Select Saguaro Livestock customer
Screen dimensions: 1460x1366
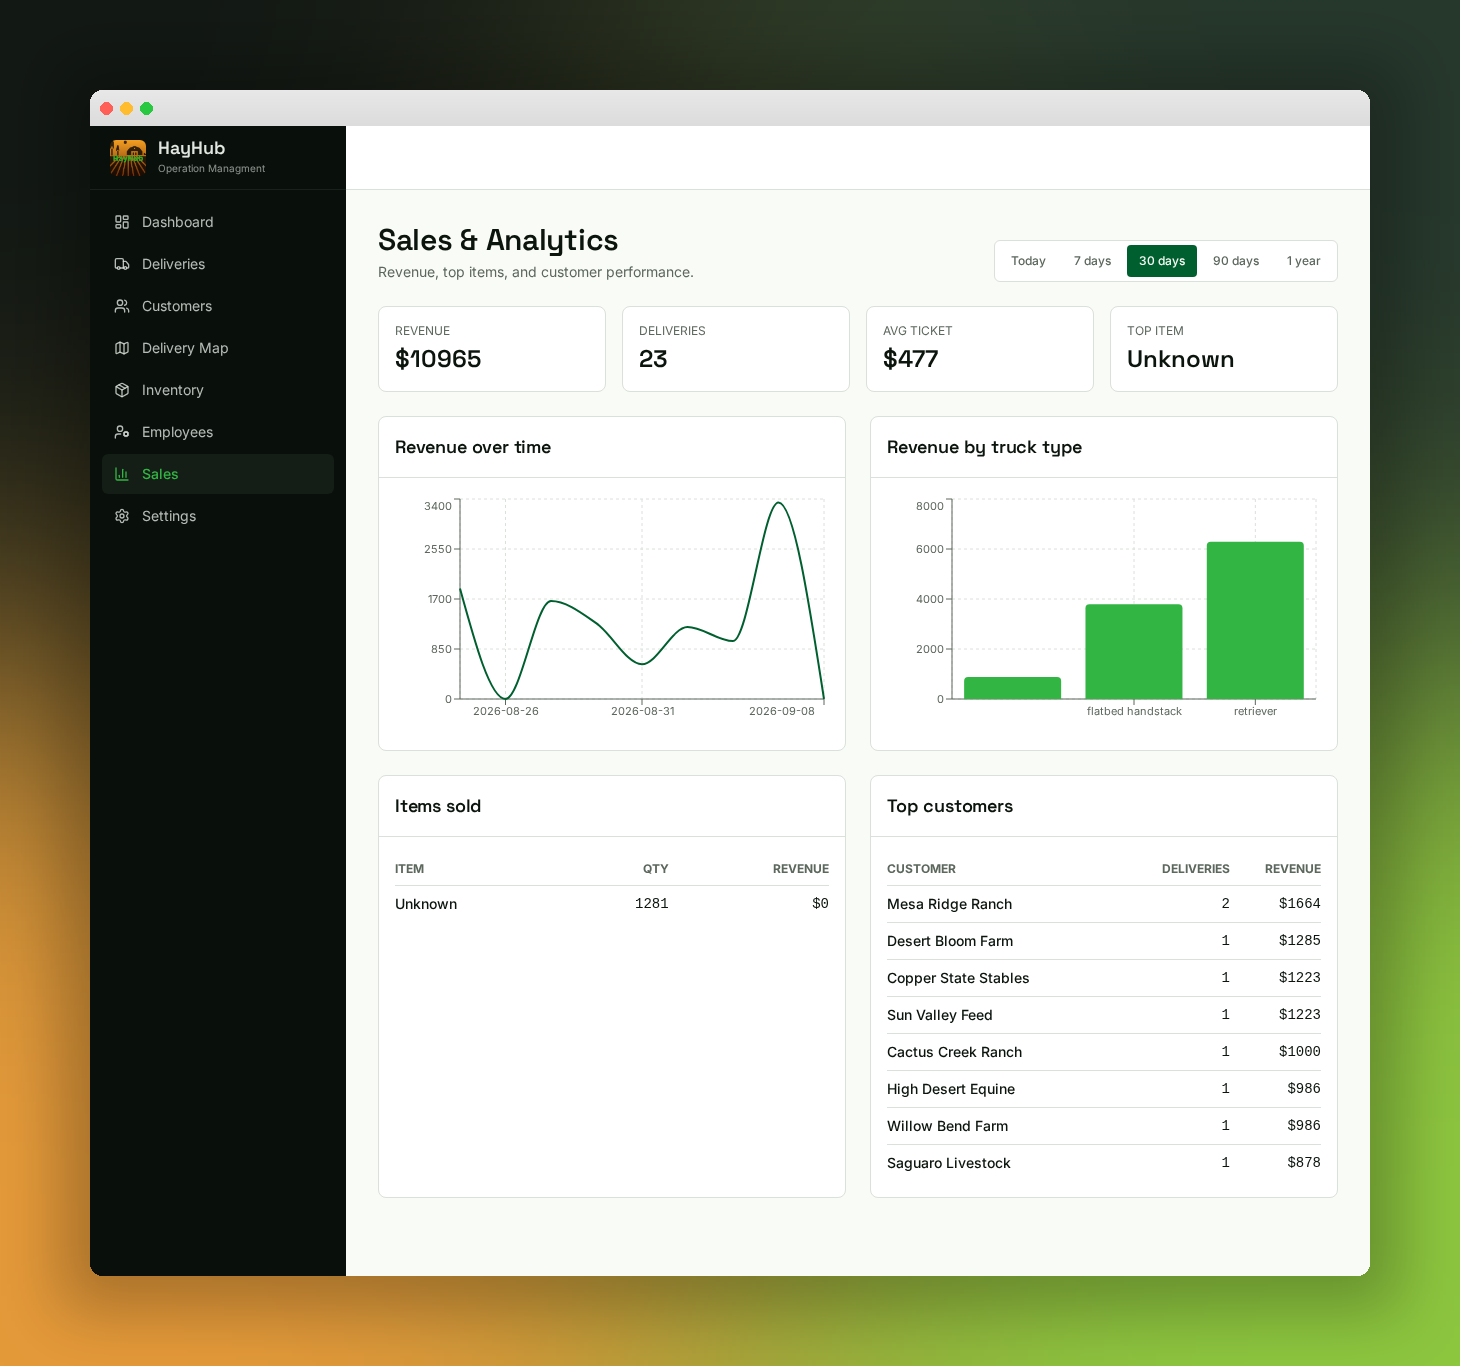1104,1163
